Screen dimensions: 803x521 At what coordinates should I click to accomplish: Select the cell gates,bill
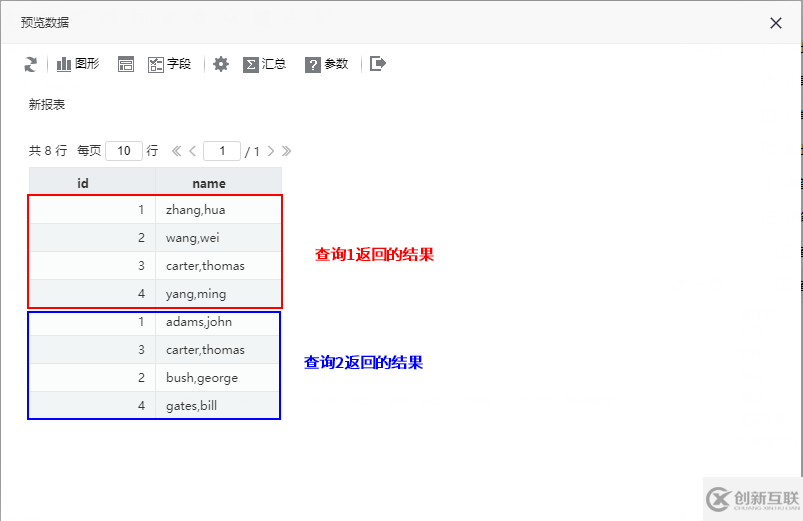pos(219,406)
